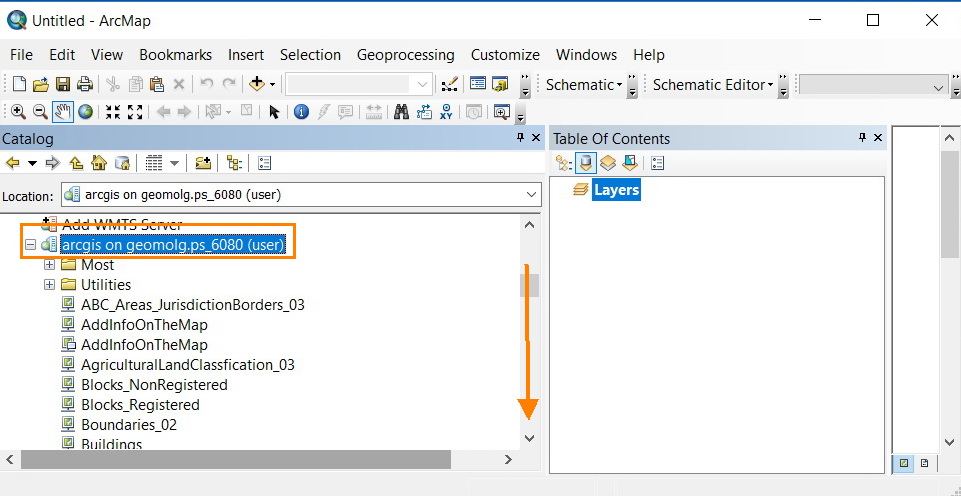The height and width of the screenshot is (496, 961).
Task: Go to default geodatabase in Catalog
Action: point(123,163)
